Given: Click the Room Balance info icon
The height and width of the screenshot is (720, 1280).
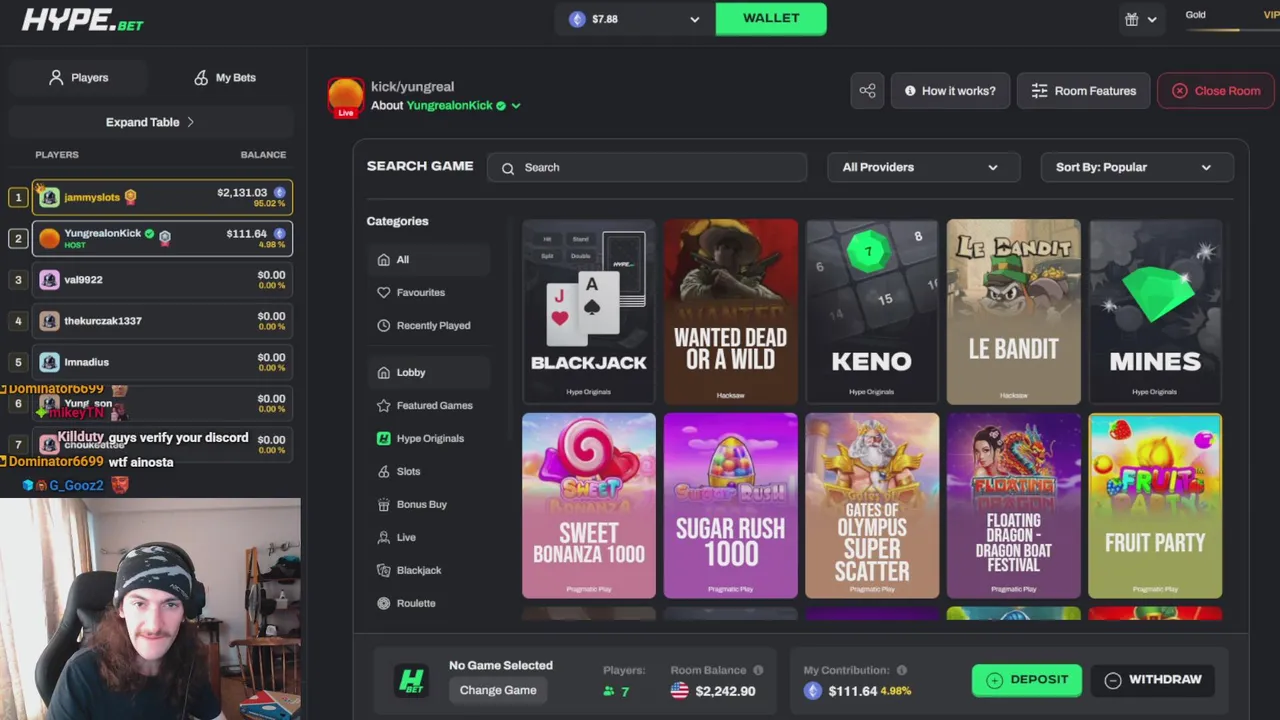Looking at the screenshot, I should (x=758, y=671).
